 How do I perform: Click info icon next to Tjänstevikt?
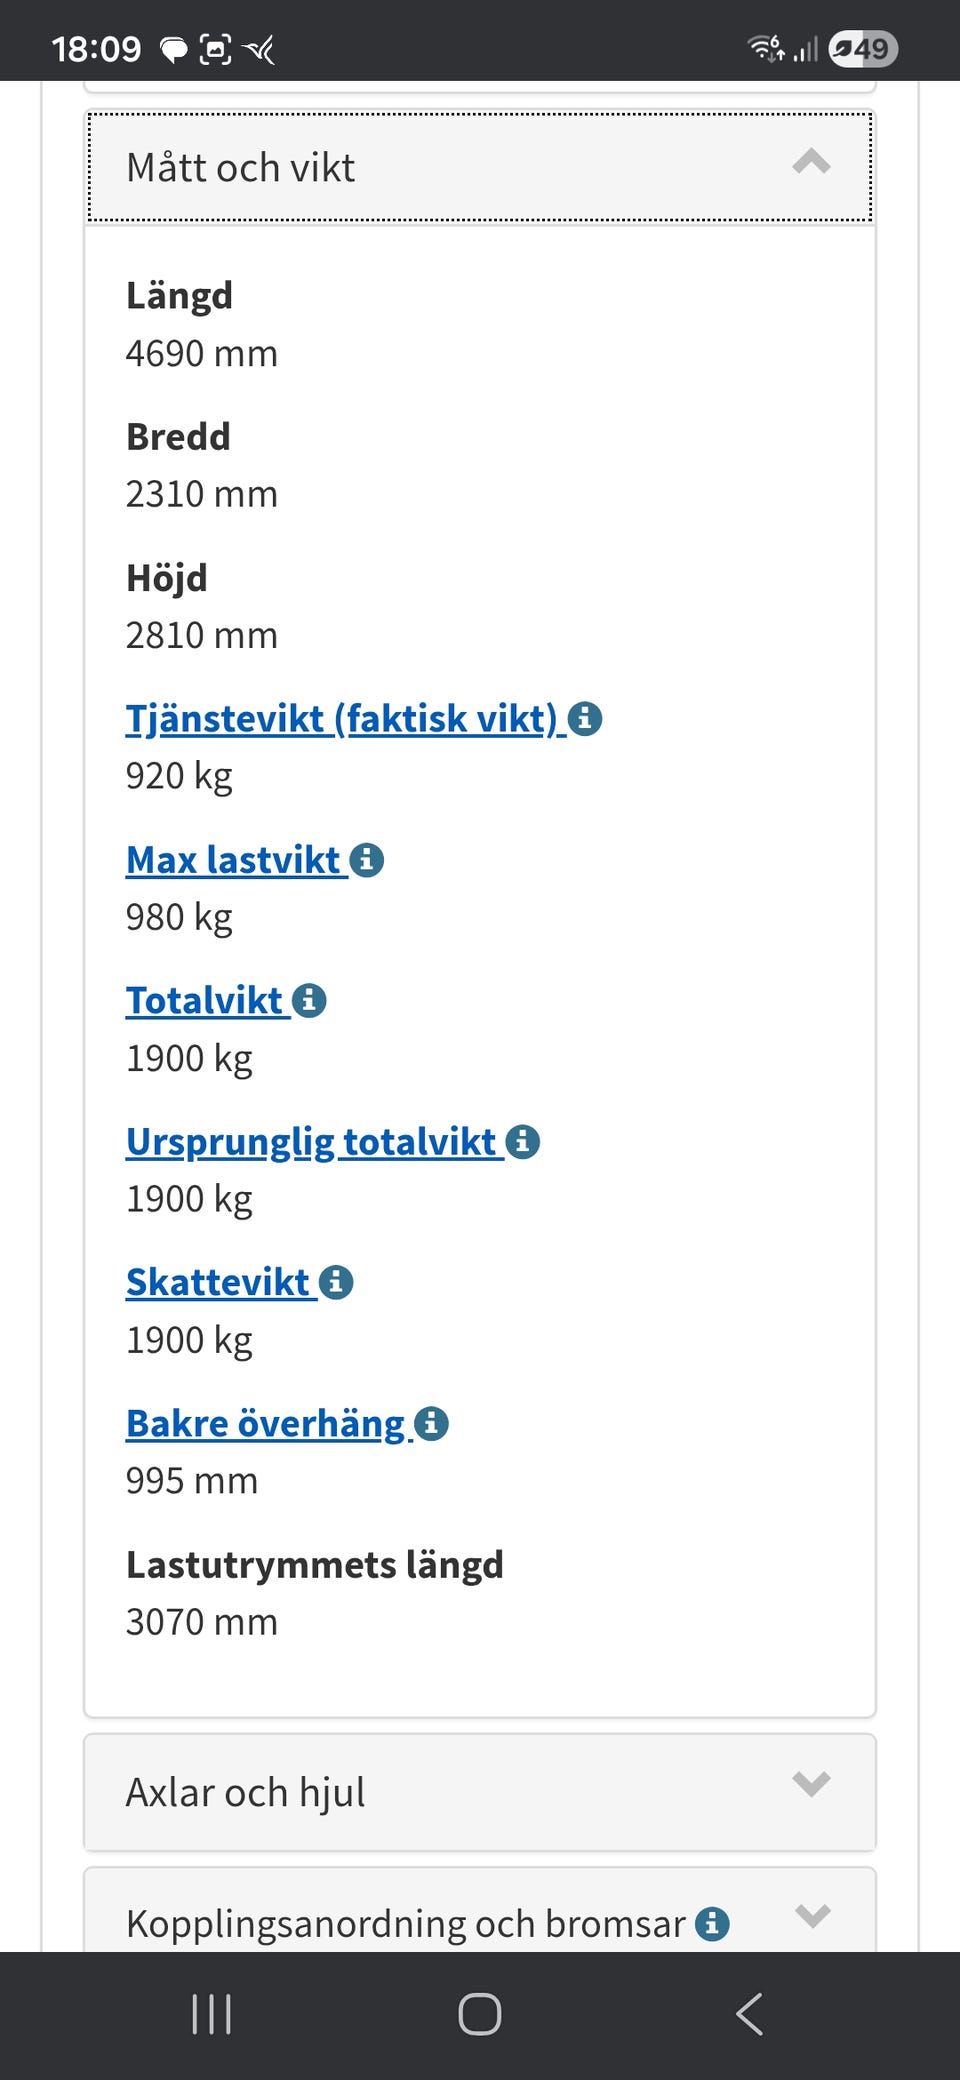pos(585,719)
